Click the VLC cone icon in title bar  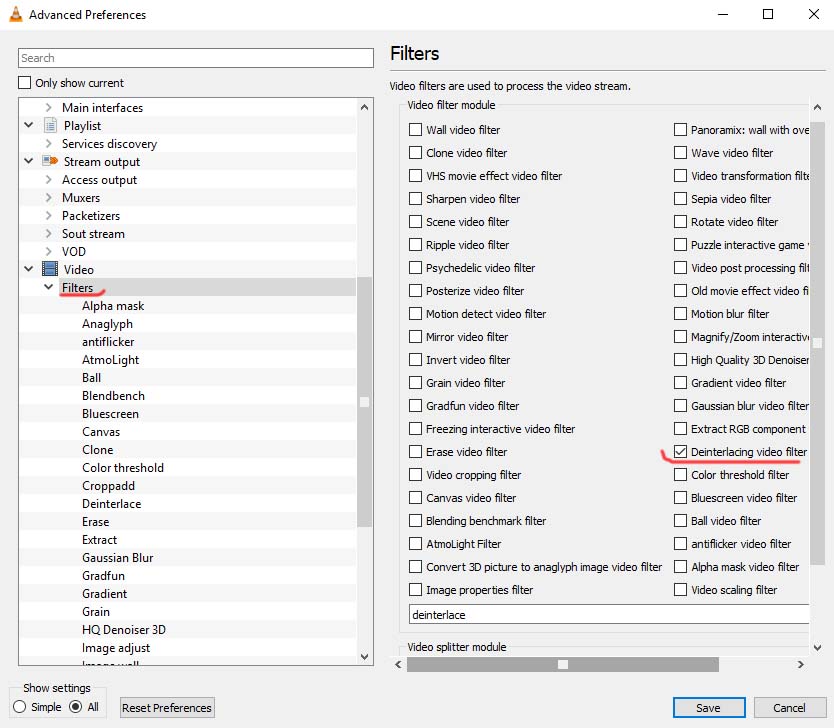[16, 14]
